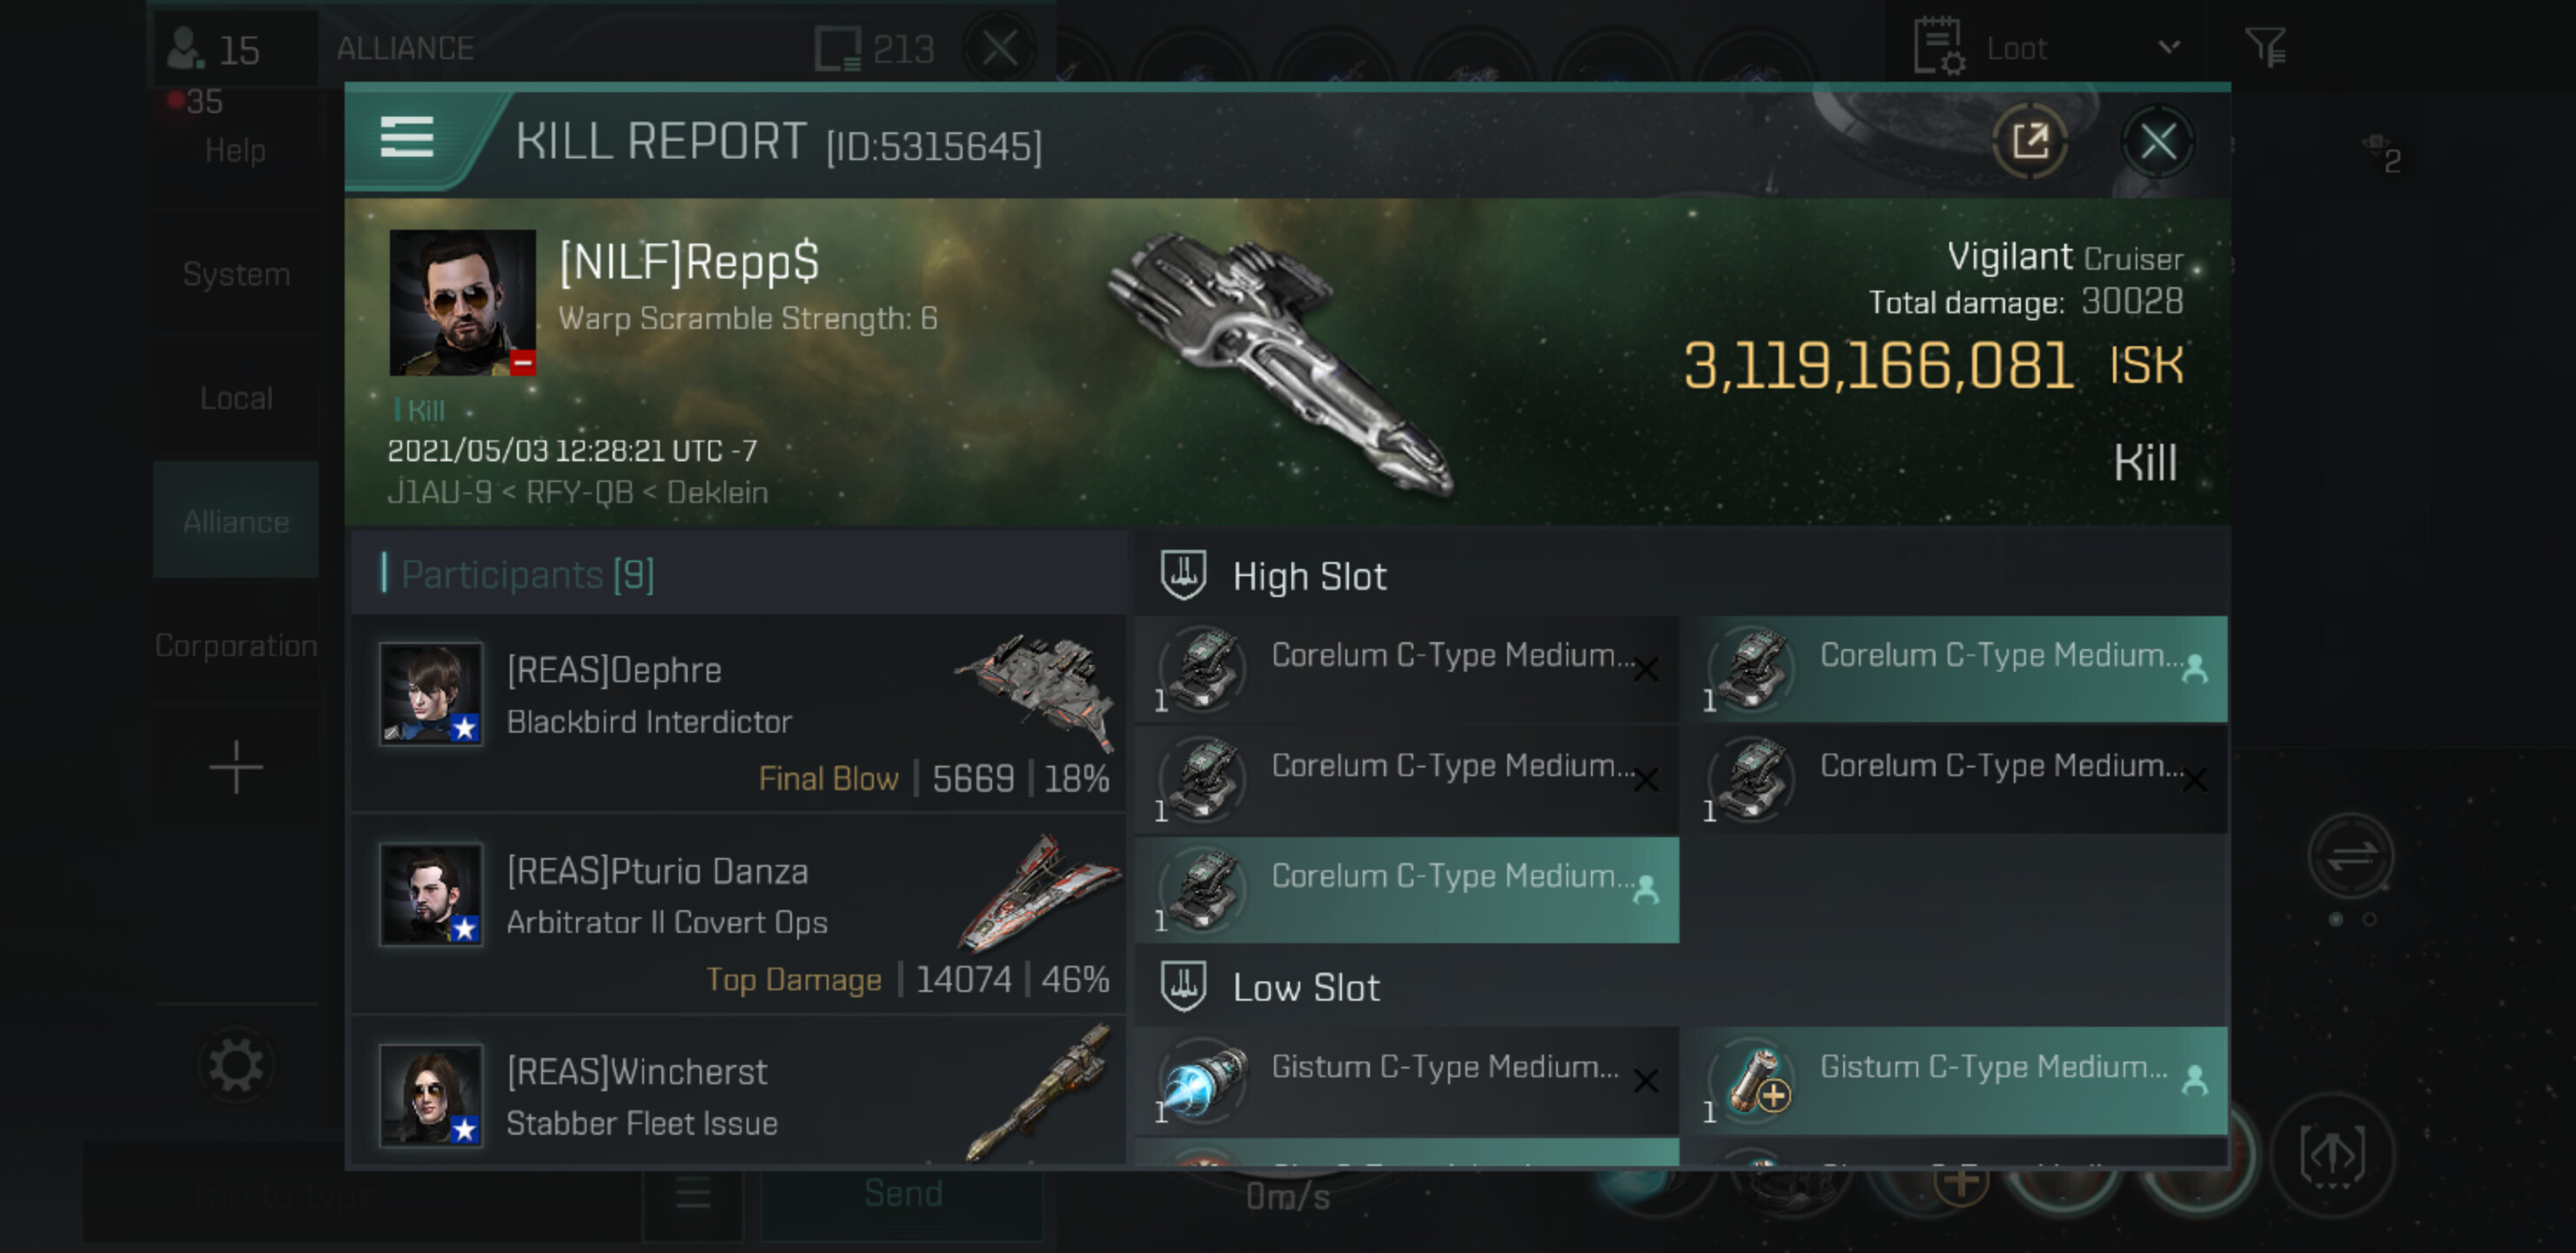Select Pturio Danza top damage entry
Image resolution: width=2576 pixels, height=1253 pixels.
[738, 914]
